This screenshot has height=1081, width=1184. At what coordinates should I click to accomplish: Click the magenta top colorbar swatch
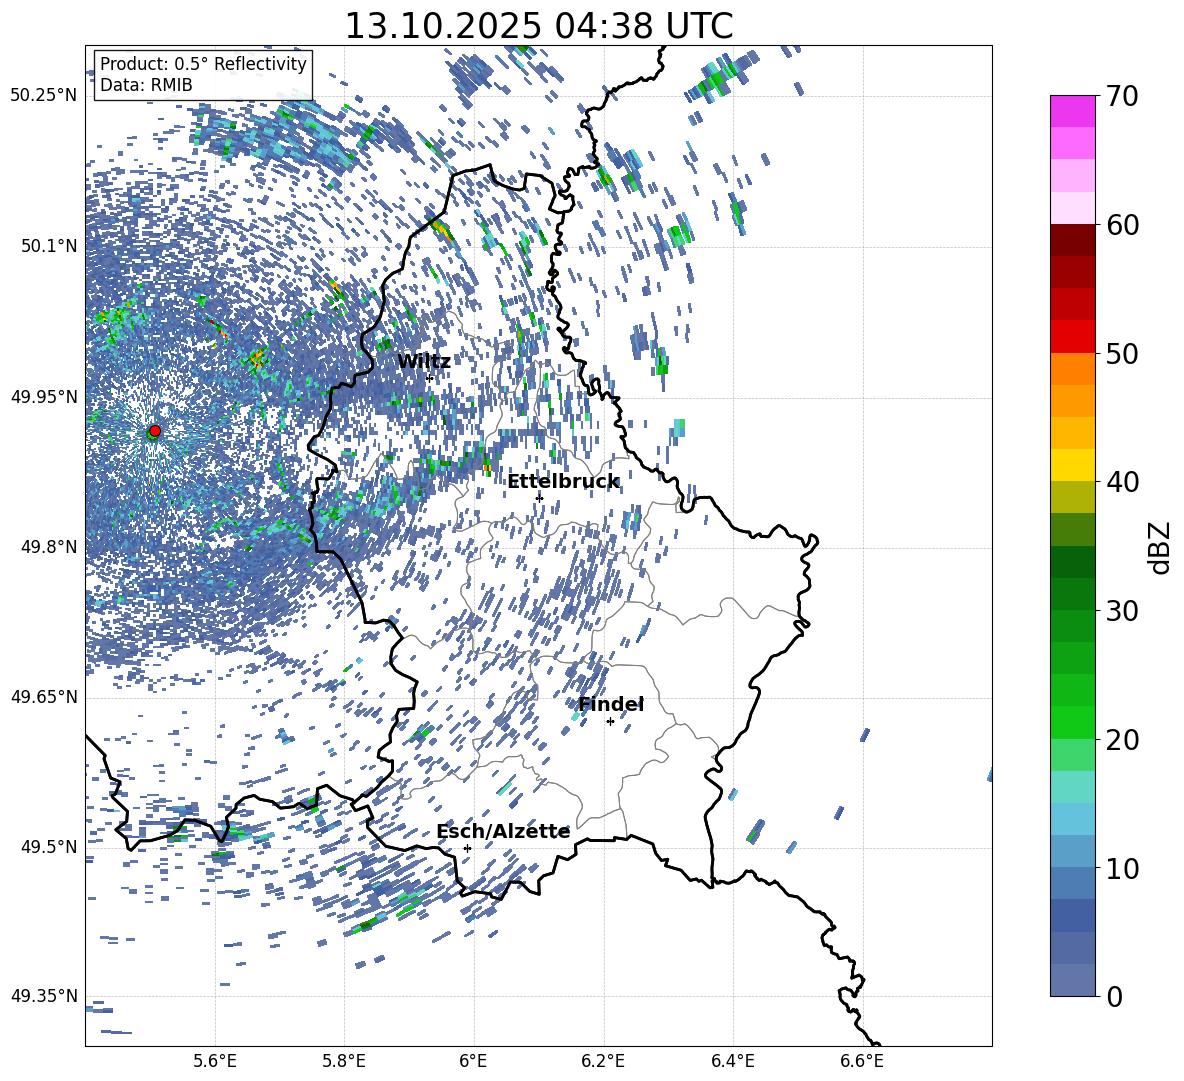tap(1072, 111)
